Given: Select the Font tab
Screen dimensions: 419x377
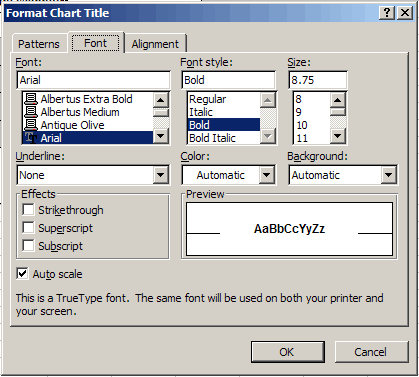Looking at the screenshot, I should point(96,43).
